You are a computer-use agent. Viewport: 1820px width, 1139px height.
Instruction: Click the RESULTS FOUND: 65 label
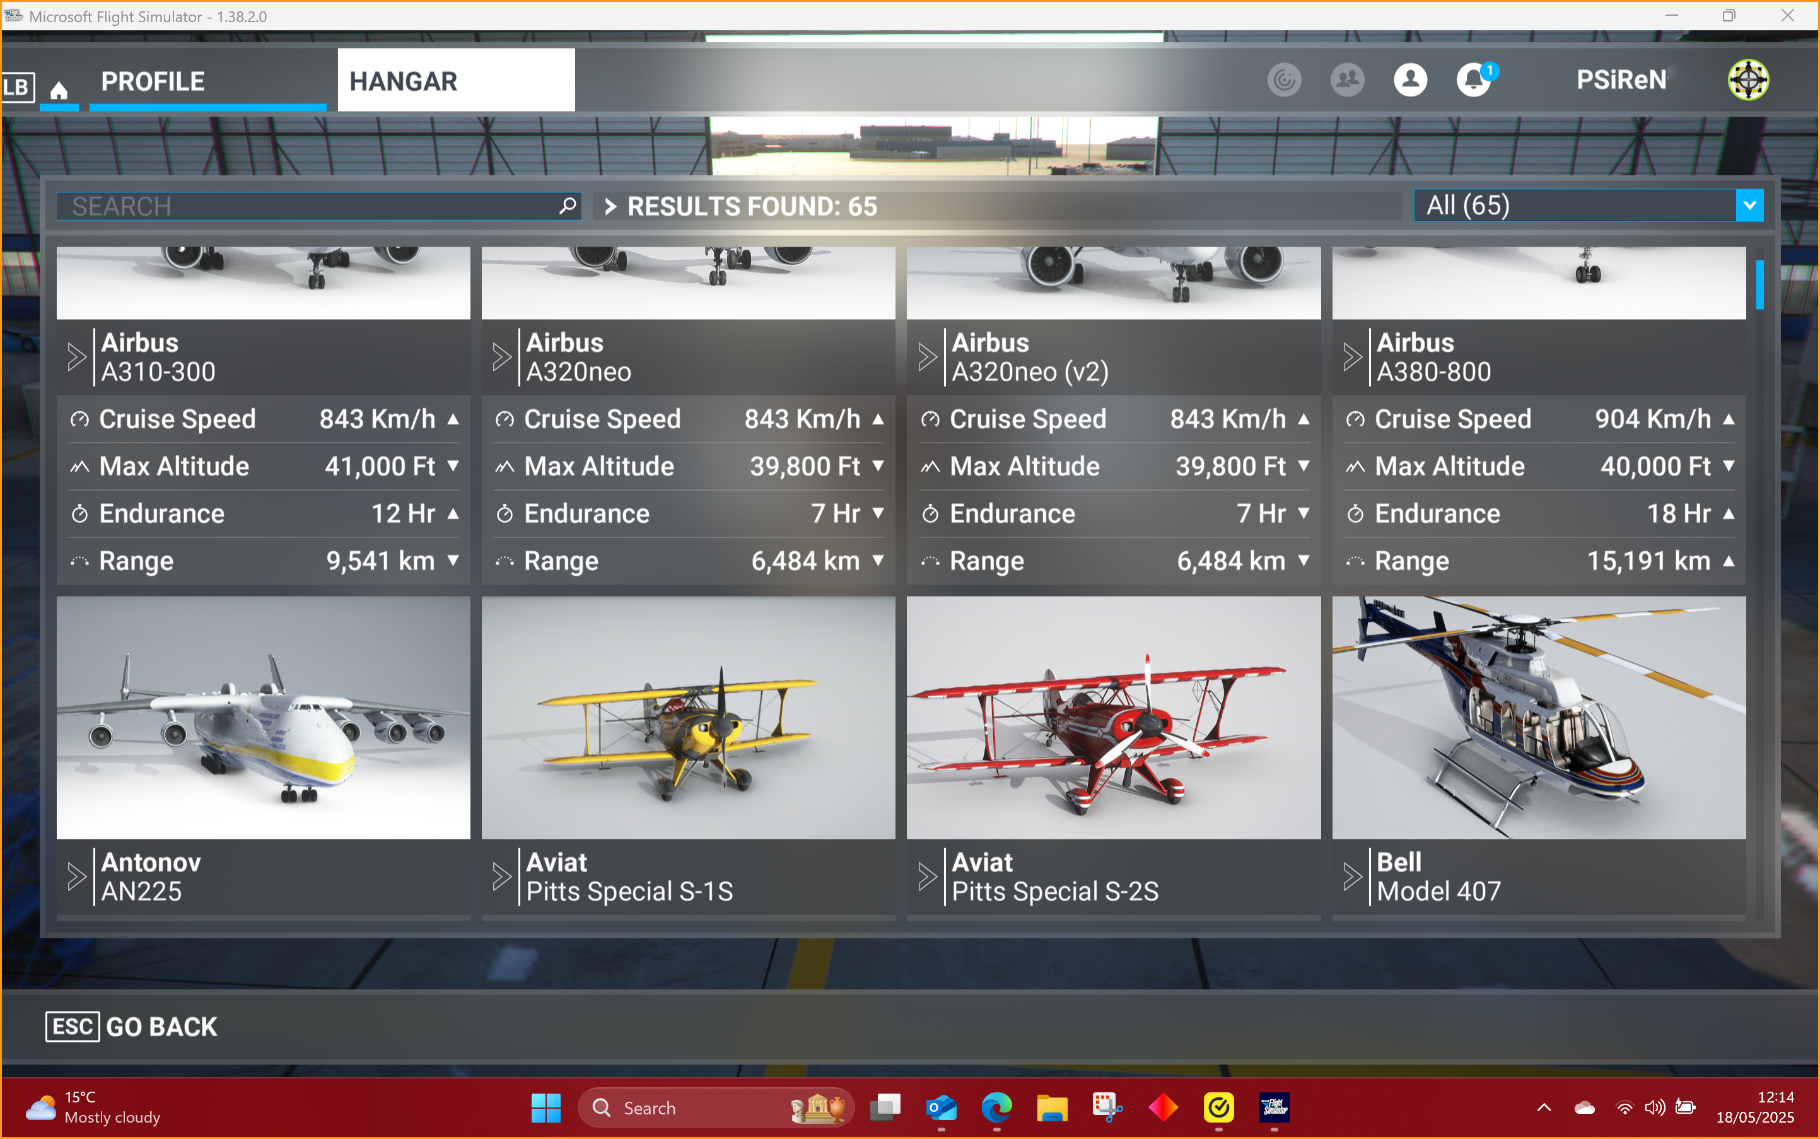coord(751,207)
